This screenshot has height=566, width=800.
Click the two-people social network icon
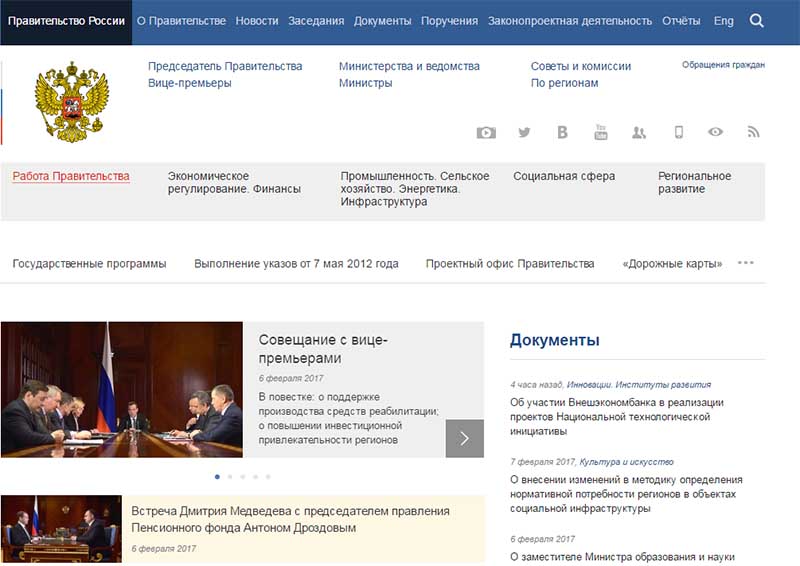point(639,133)
